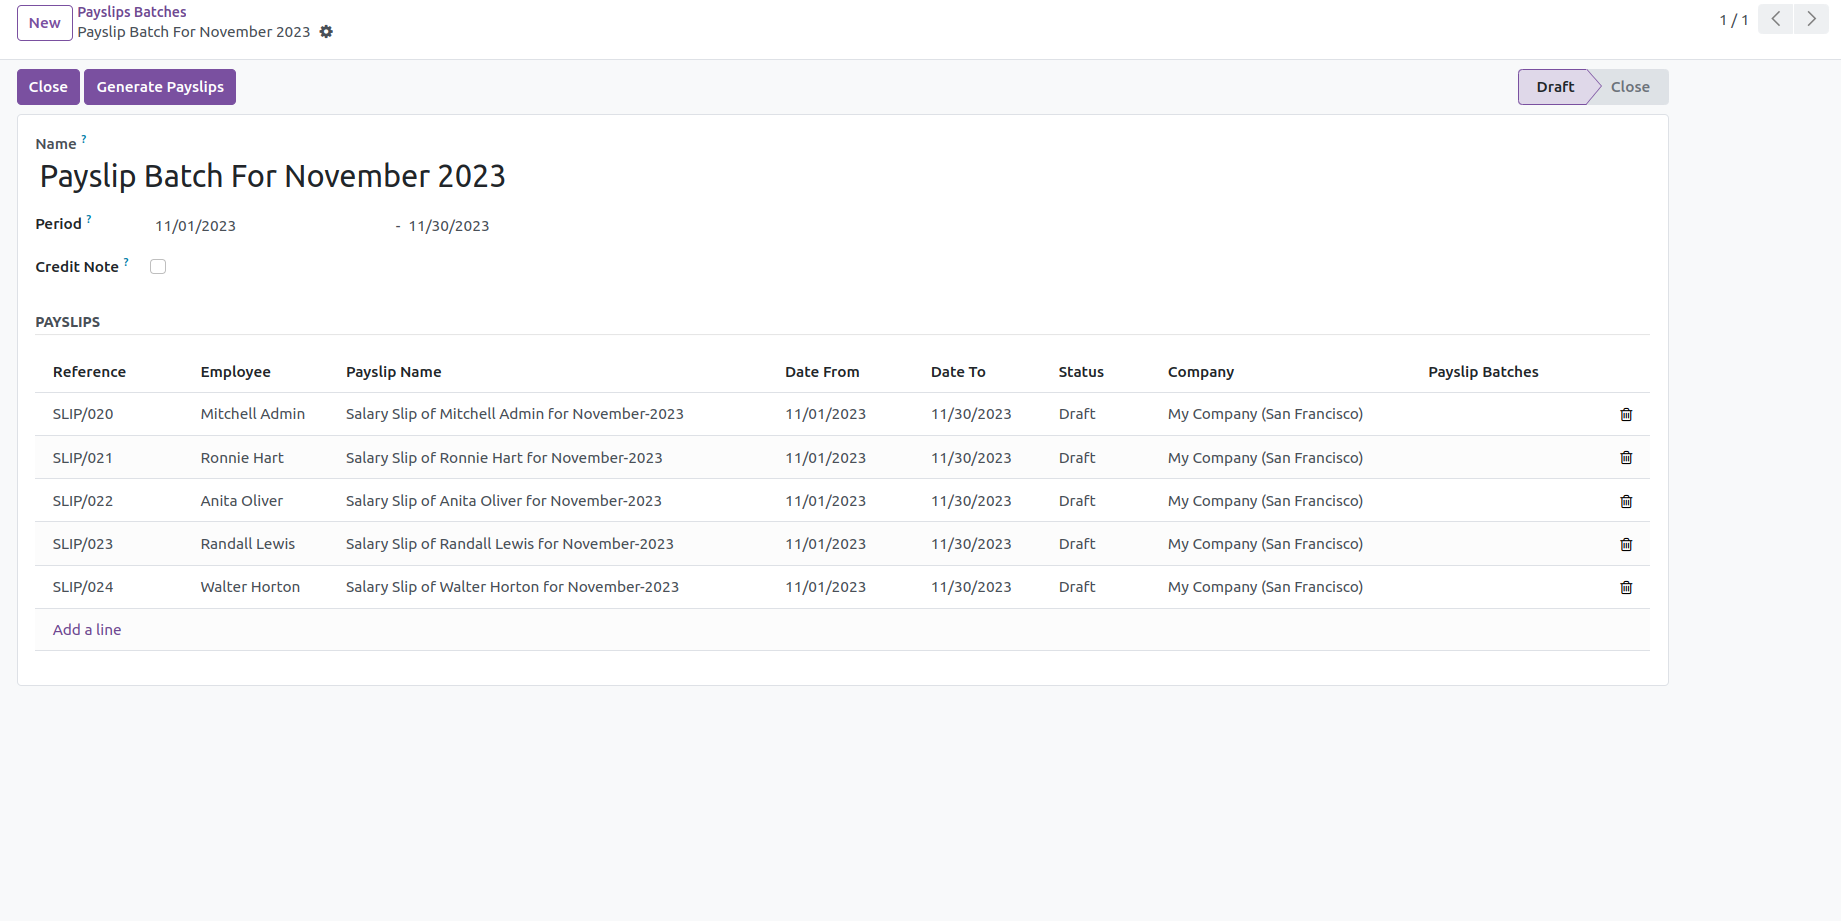Show help tooltip for Period field
1841x921 pixels.
(x=89, y=219)
